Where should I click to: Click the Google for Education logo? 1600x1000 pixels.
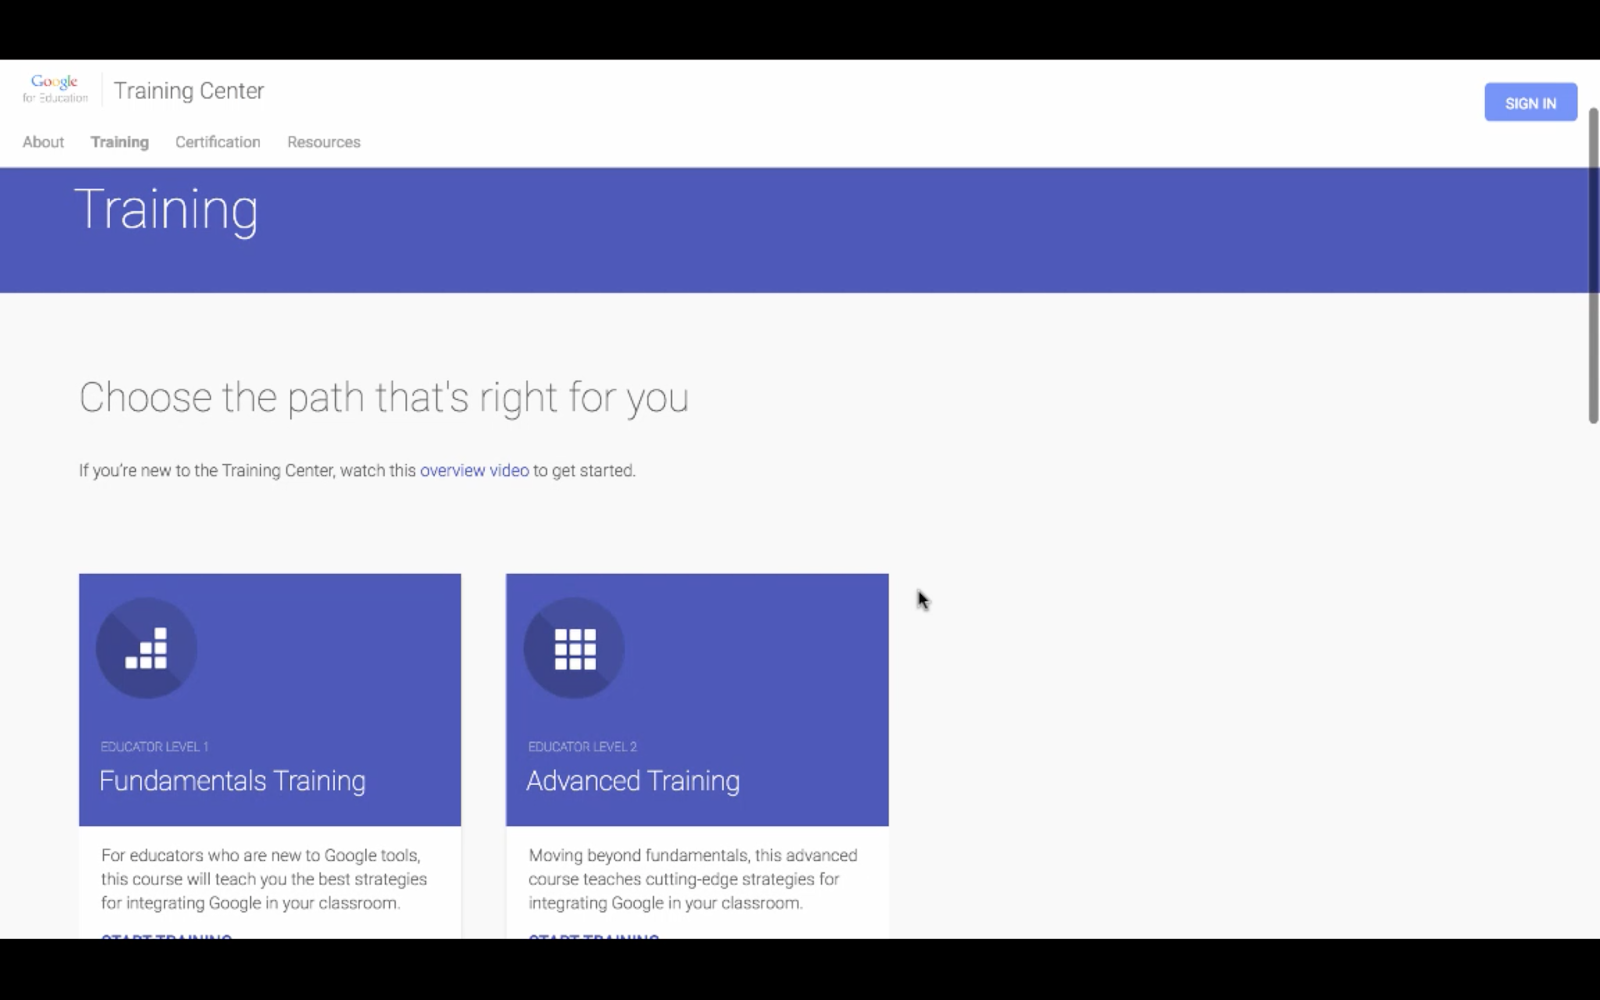point(56,89)
